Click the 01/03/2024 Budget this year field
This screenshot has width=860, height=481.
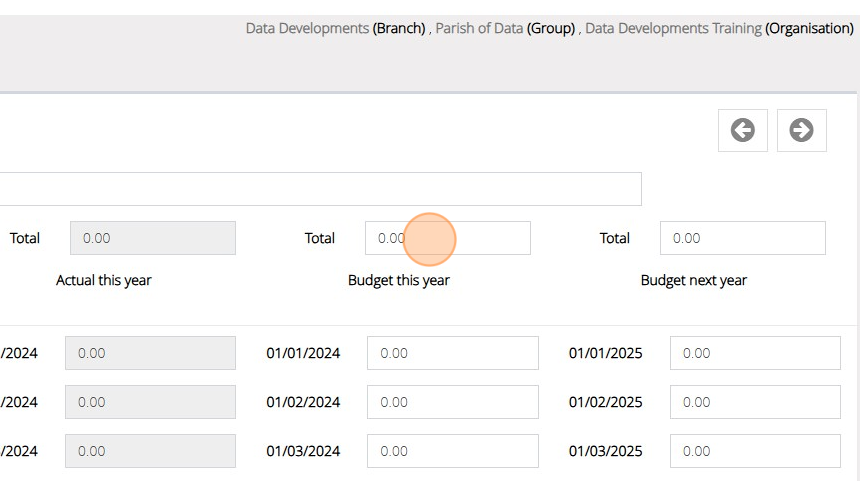click(452, 451)
